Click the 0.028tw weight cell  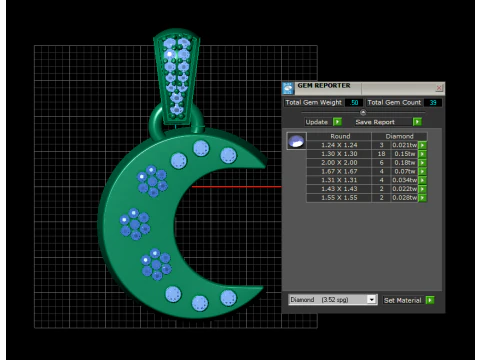405,198
